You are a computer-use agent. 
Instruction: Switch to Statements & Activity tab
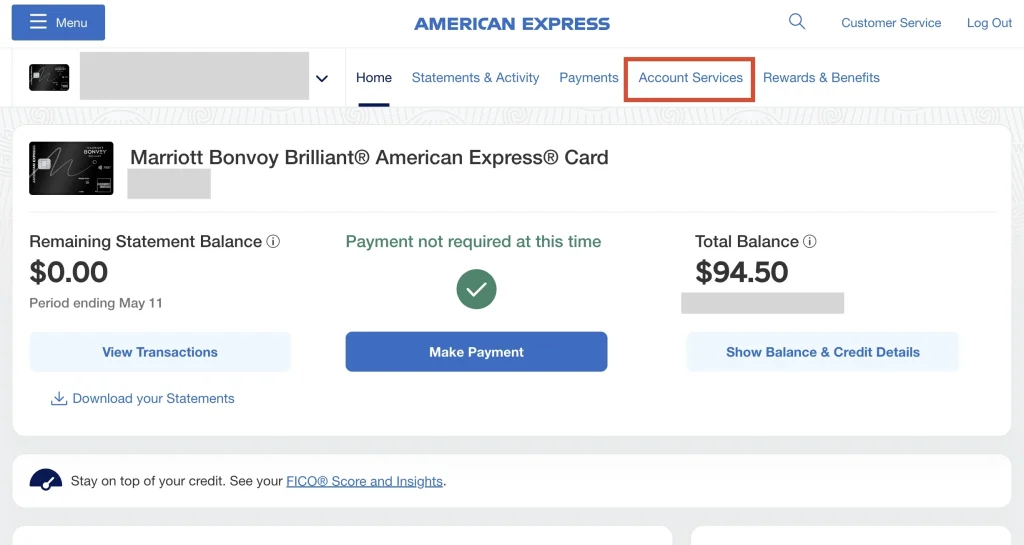pyautogui.click(x=475, y=78)
